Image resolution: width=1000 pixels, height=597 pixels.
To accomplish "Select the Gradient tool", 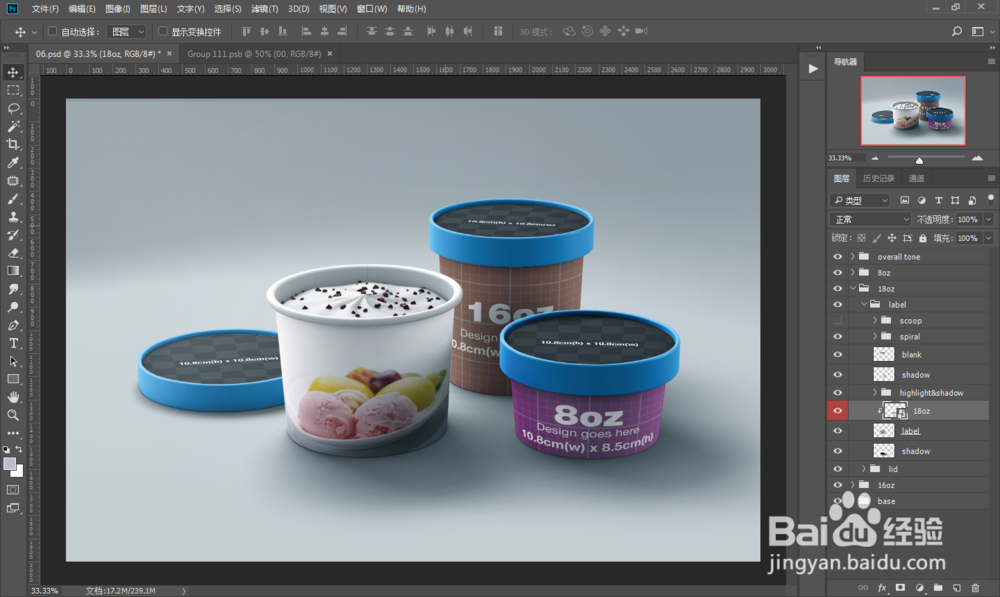I will tap(13, 271).
